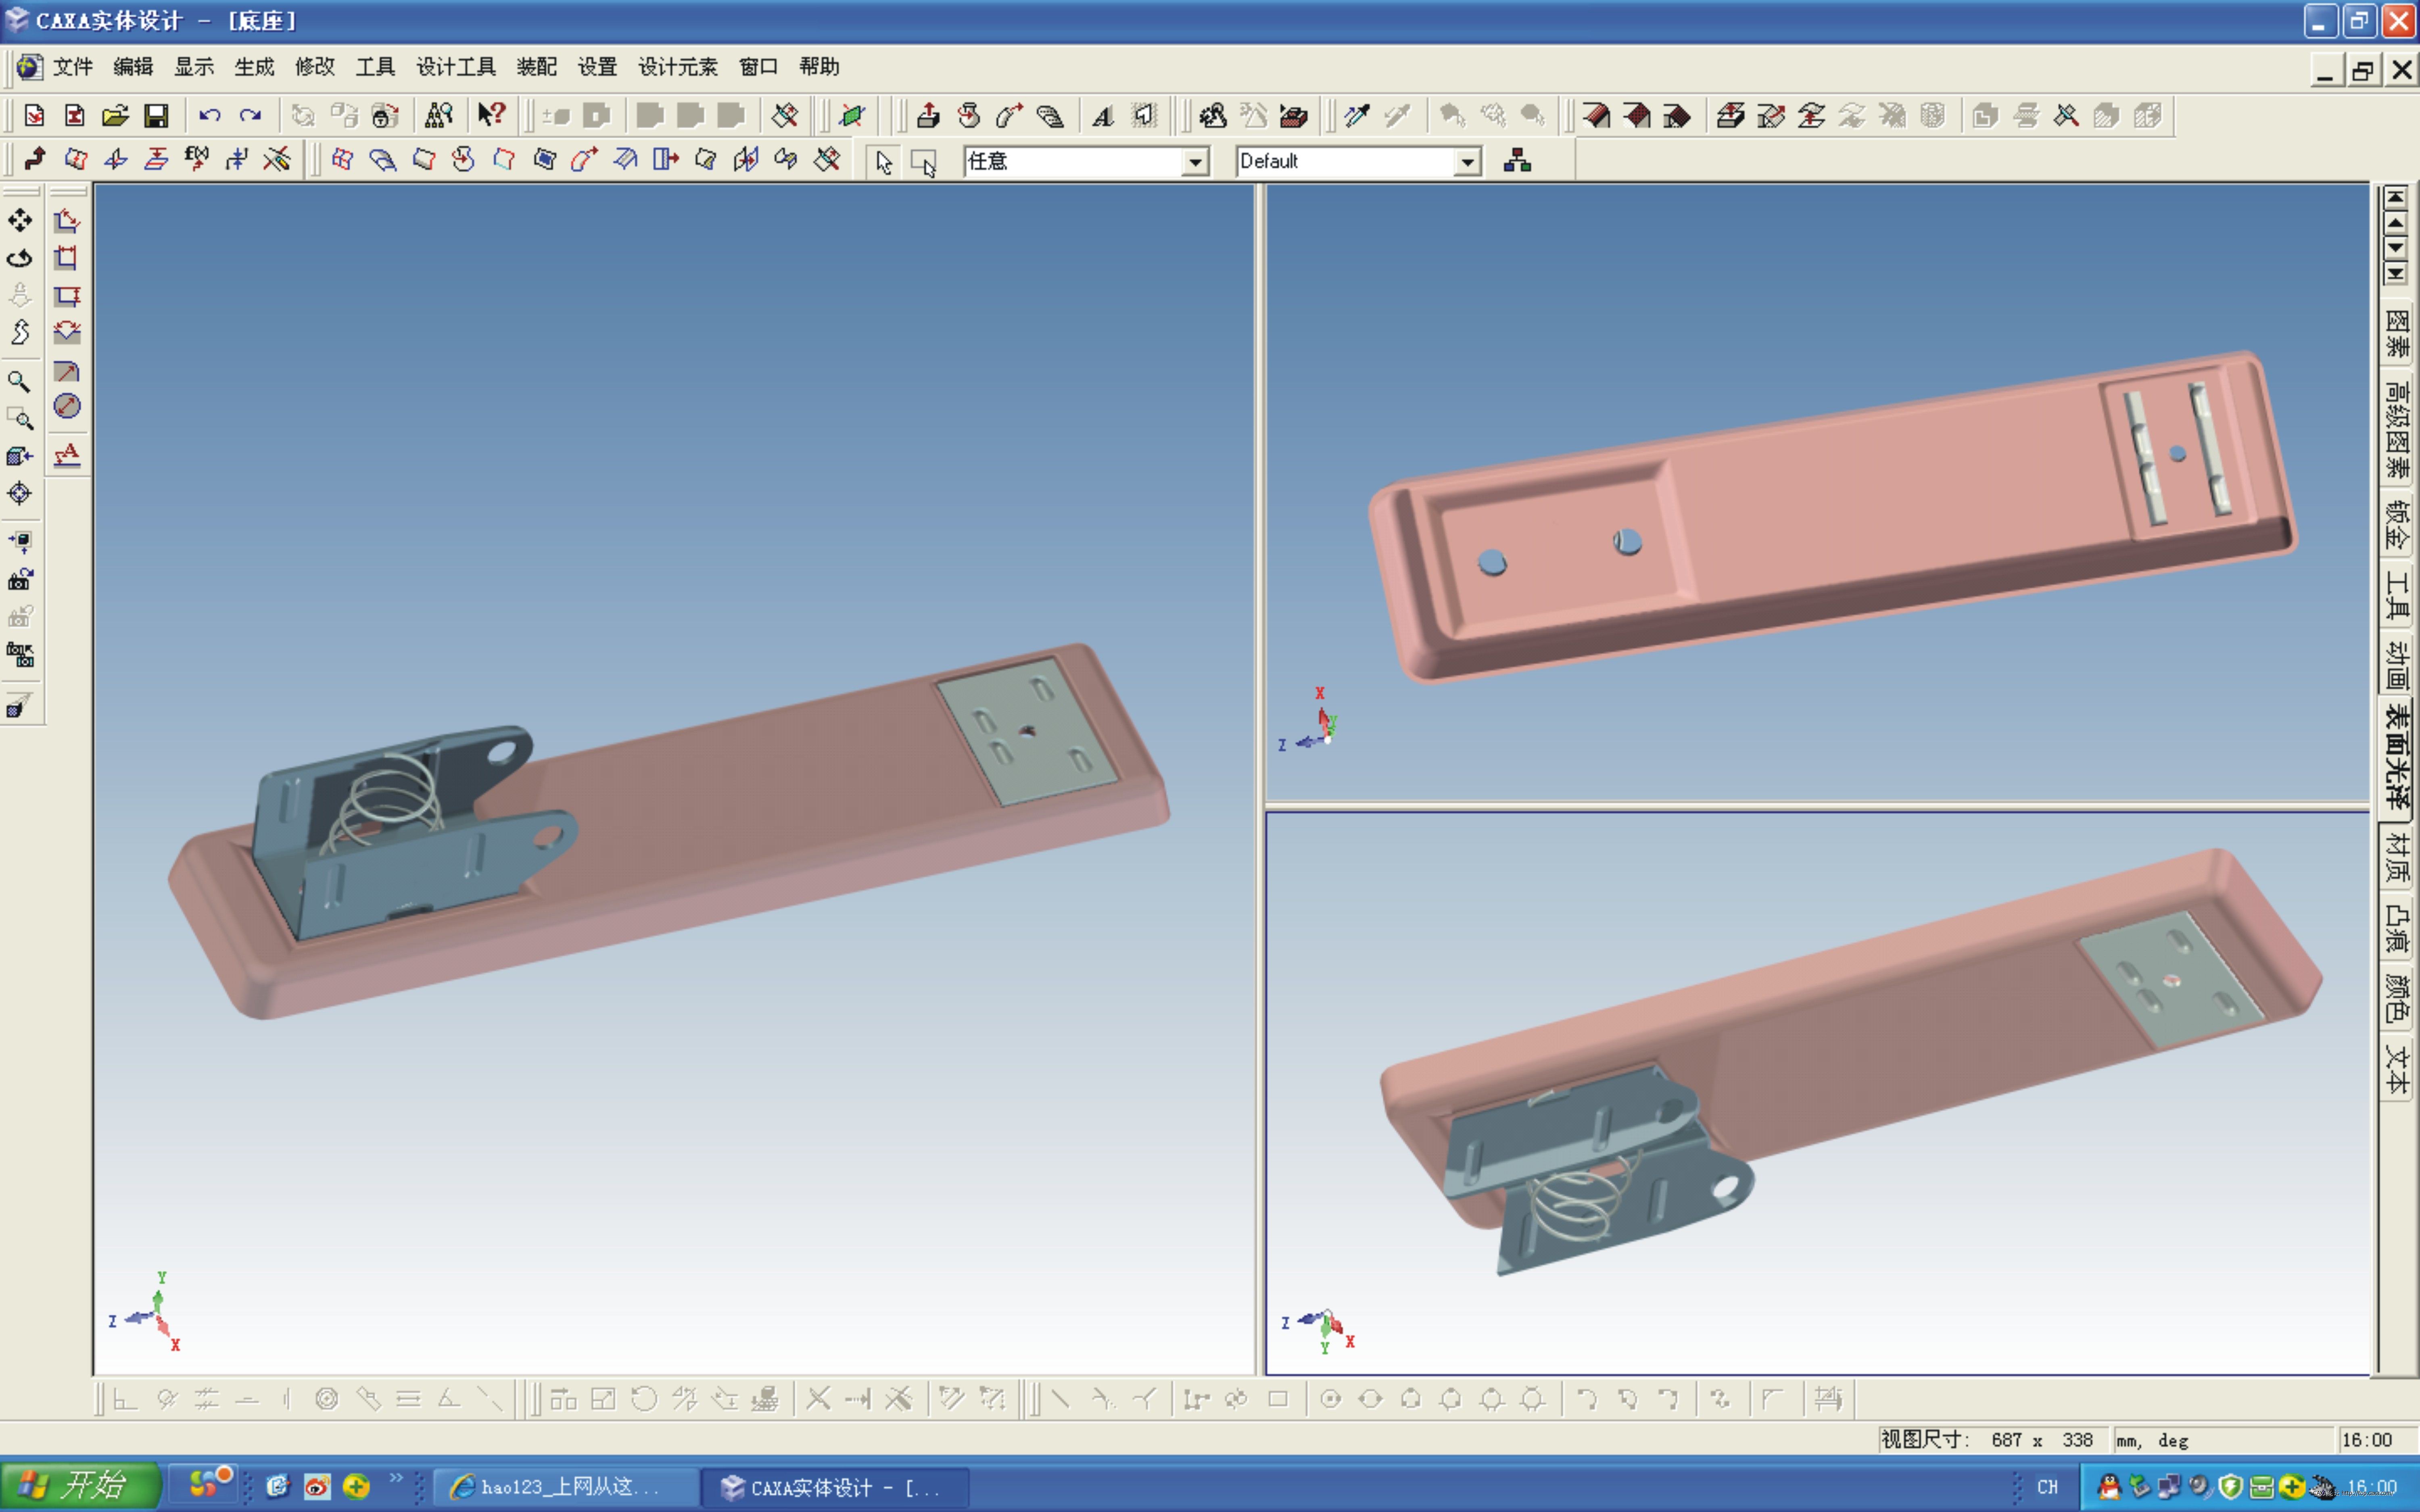This screenshot has height=1512, width=2420.
Task: Click the hierarchy configuration icon beside Default
Action: pyautogui.click(x=1517, y=161)
